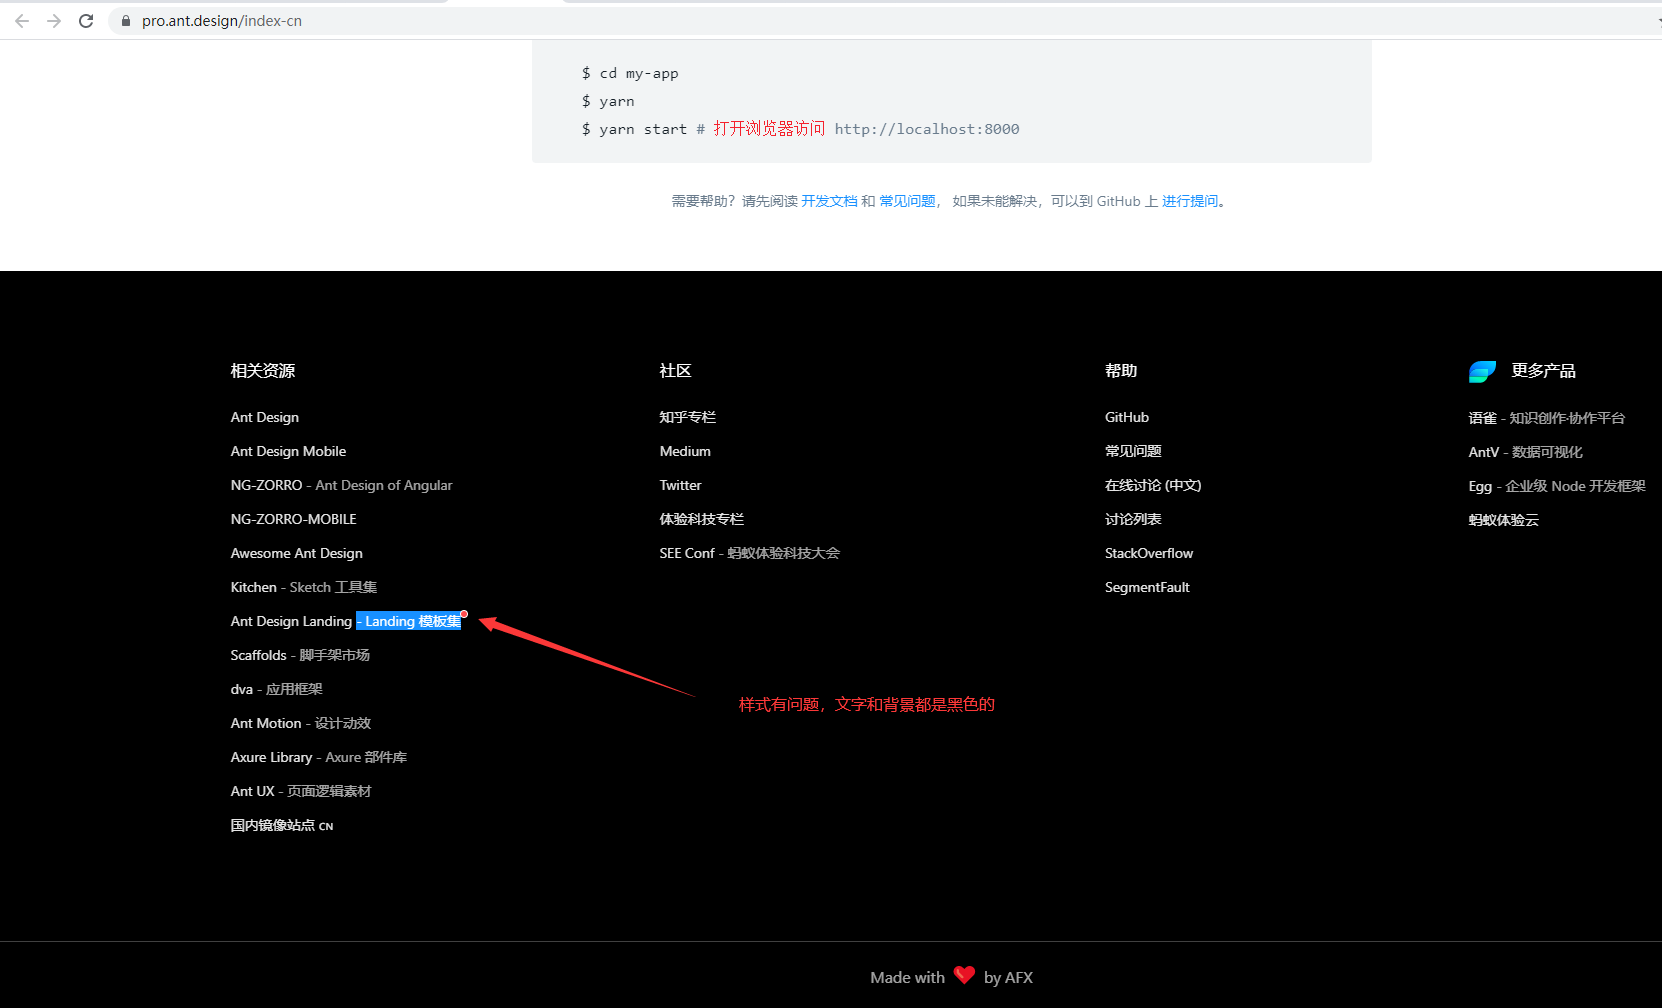
Task: Visit the Ant Design Landing 模板集 link
Action: 345,621
